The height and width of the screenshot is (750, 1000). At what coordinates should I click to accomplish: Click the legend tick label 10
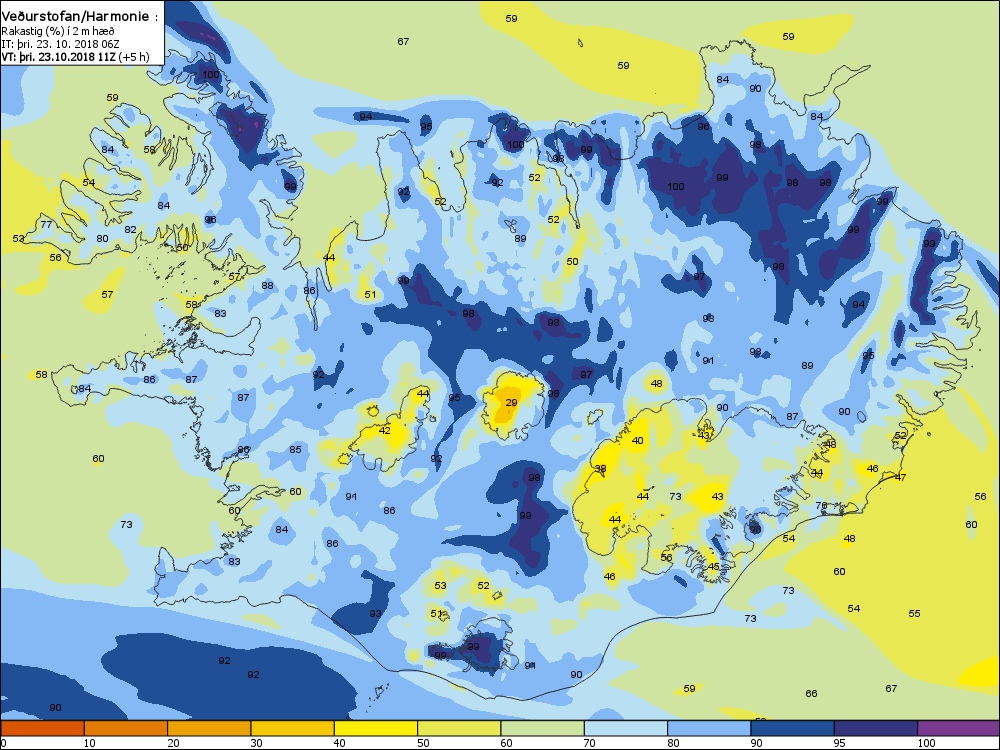(91, 743)
